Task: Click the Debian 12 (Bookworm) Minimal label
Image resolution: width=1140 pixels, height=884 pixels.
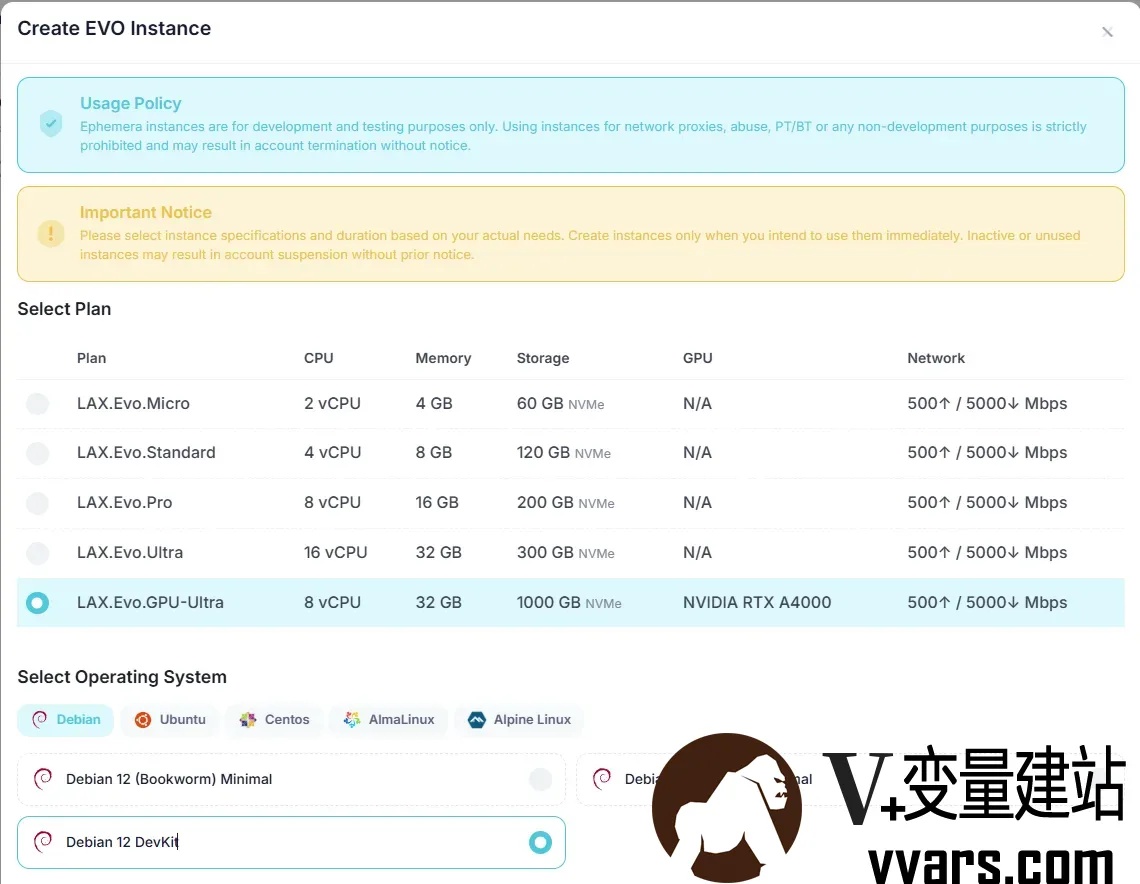Action: click(169, 779)
